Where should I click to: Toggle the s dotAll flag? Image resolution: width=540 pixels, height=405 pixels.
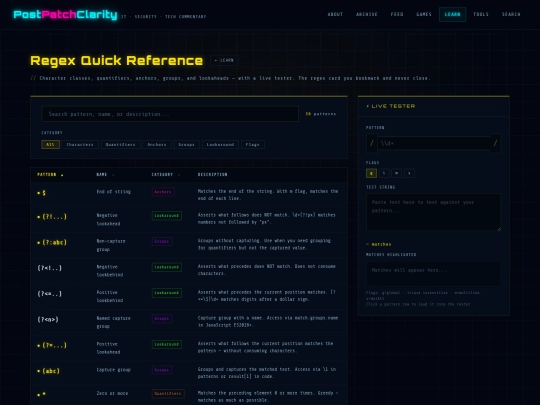coord(409,173)
